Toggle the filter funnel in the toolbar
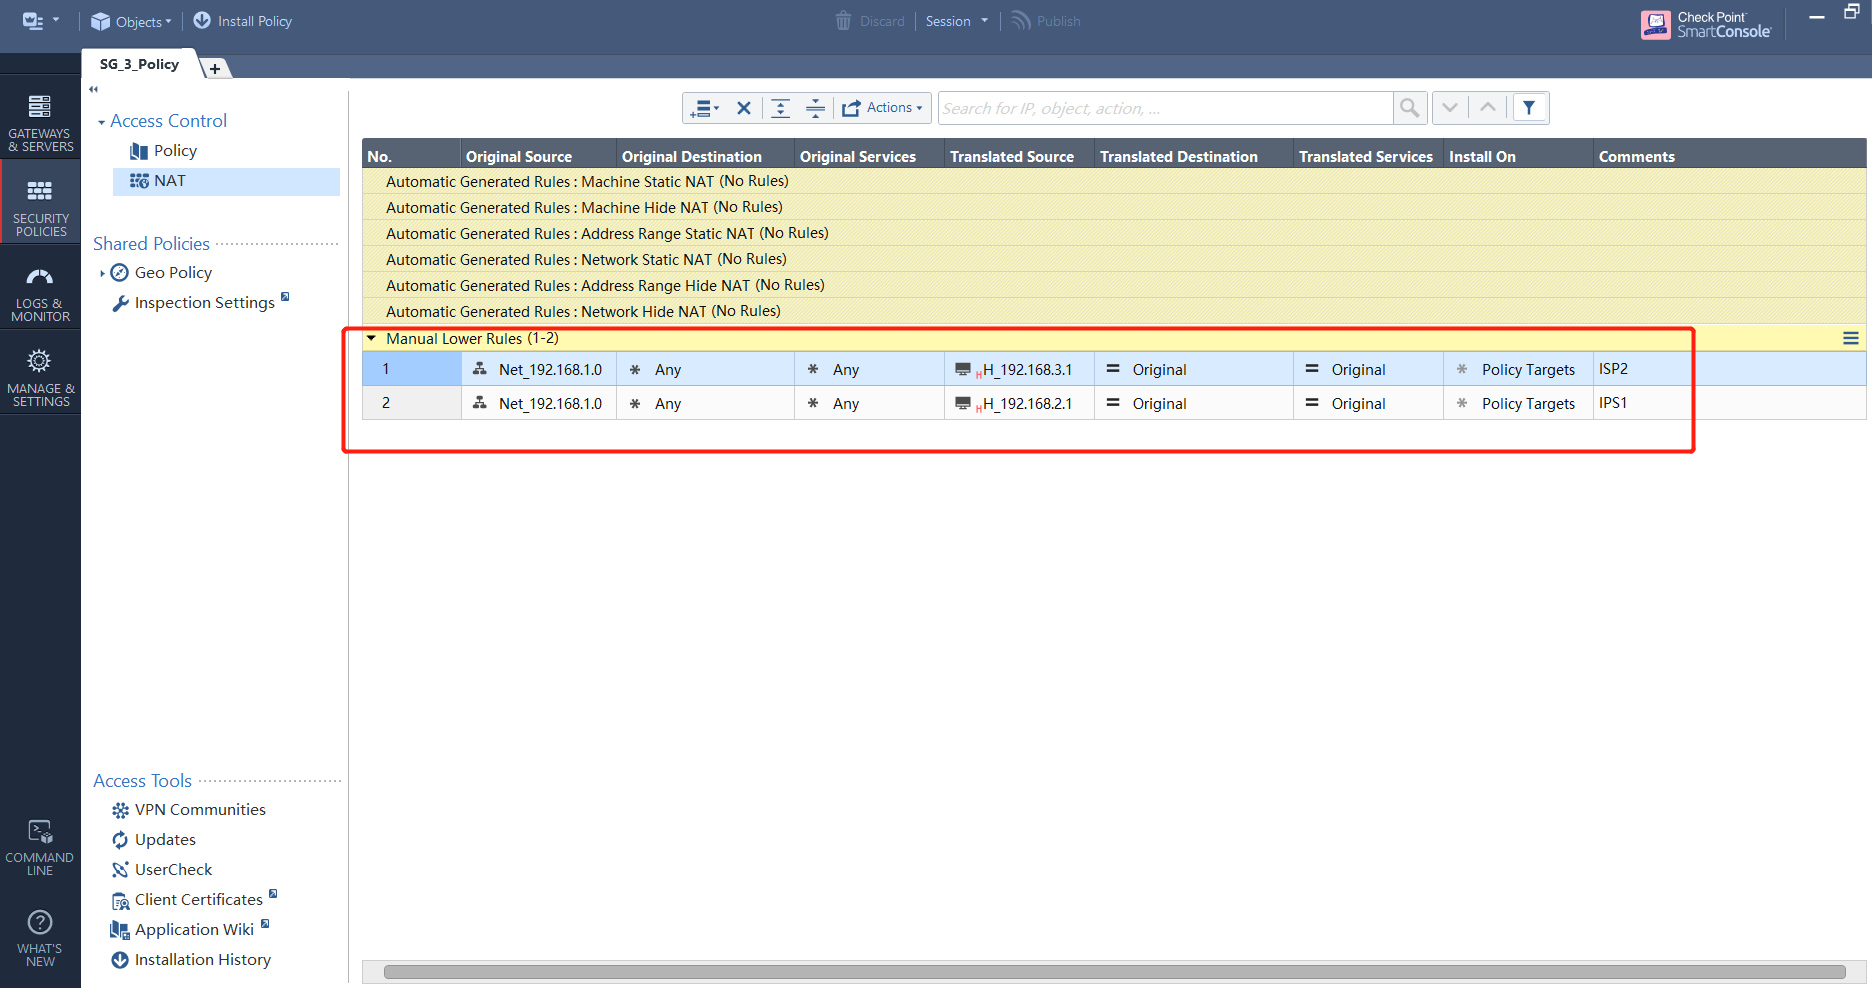1872x988 pixels. 1529,107
